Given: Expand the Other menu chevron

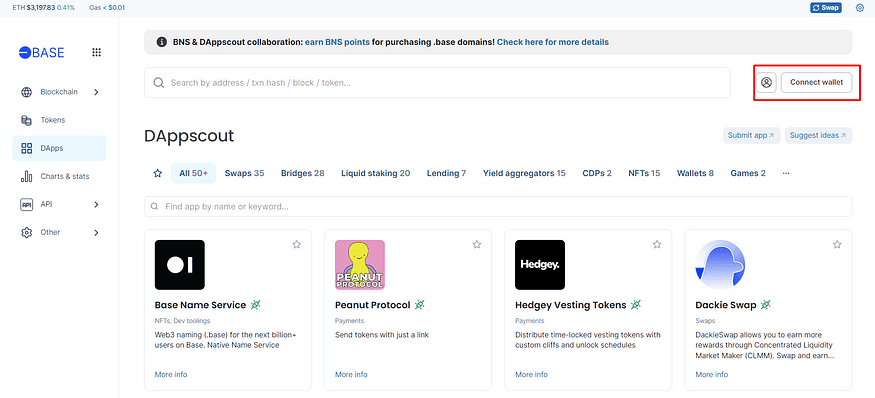Looking at the screenshot, I should pos(96,232).
